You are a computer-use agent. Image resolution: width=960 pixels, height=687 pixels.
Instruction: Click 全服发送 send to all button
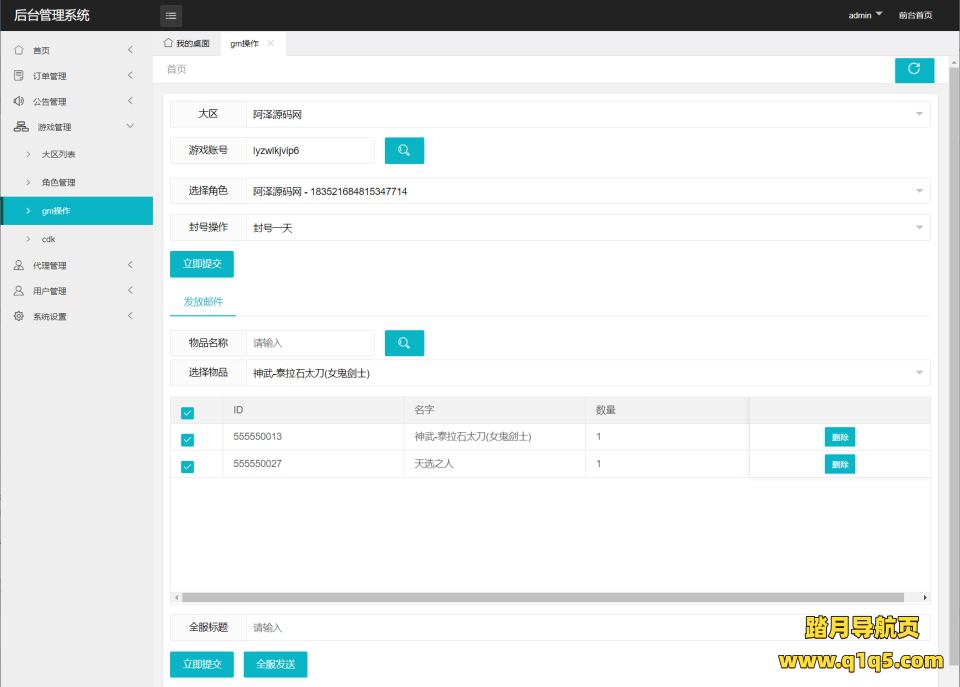point(275,664)
